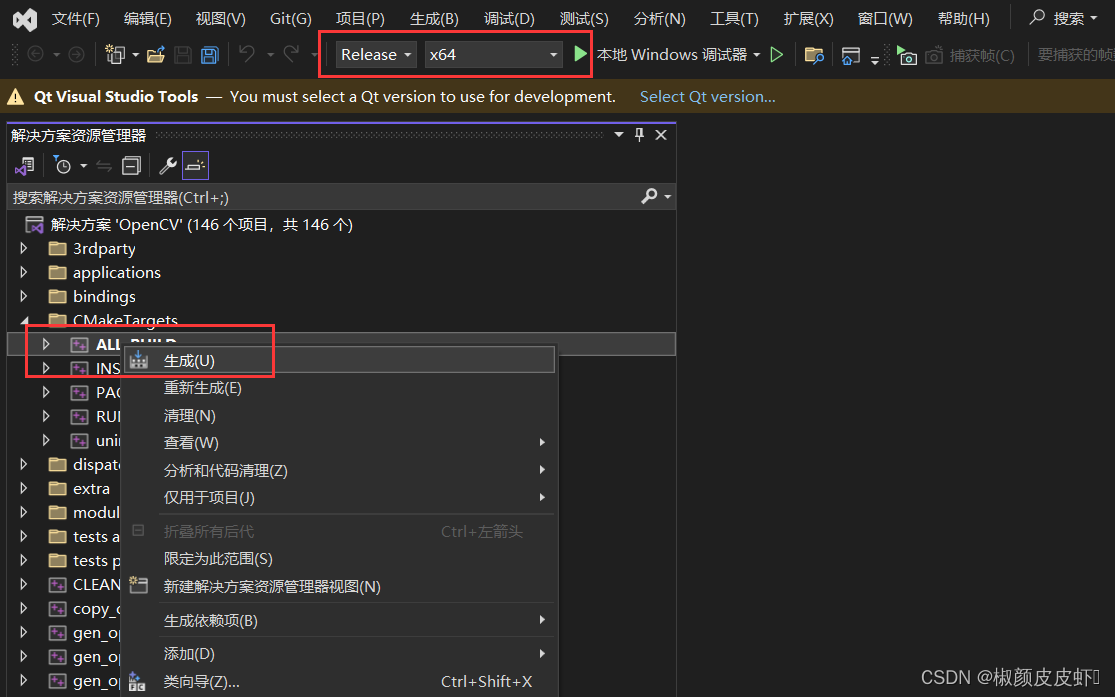Click the save file icon
Image resolution: width=1115 pixels, height=697 pixels.
(183, 55)
